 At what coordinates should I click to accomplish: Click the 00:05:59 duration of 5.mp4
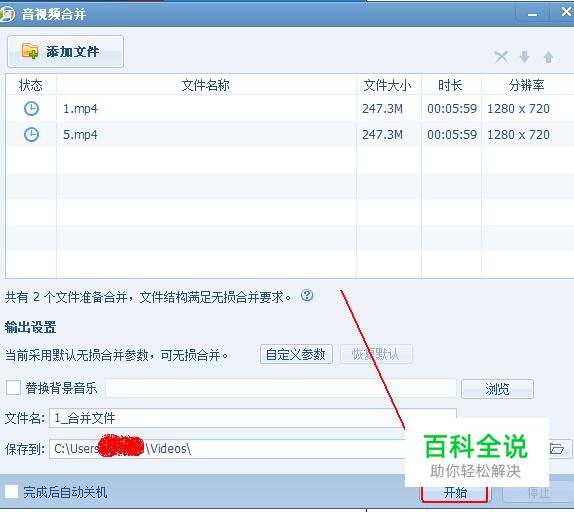tap(452, 135)
